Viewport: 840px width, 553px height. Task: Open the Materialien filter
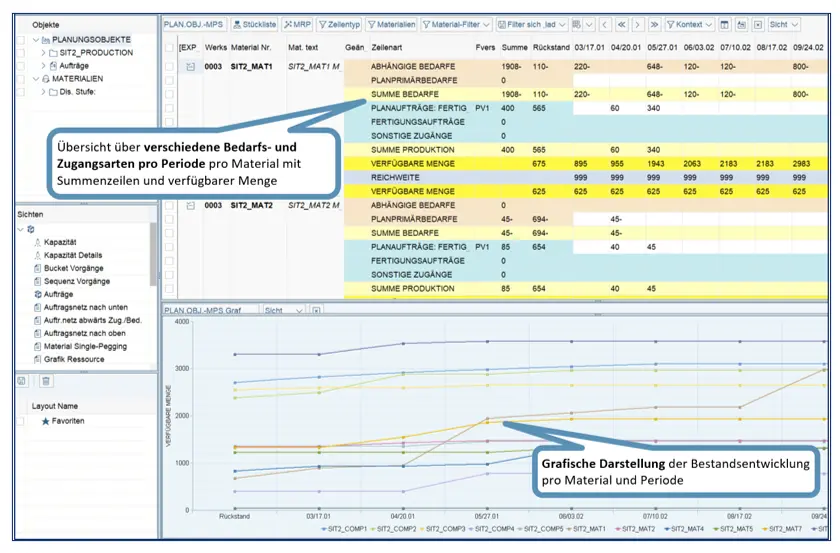[x=391, y=25]
